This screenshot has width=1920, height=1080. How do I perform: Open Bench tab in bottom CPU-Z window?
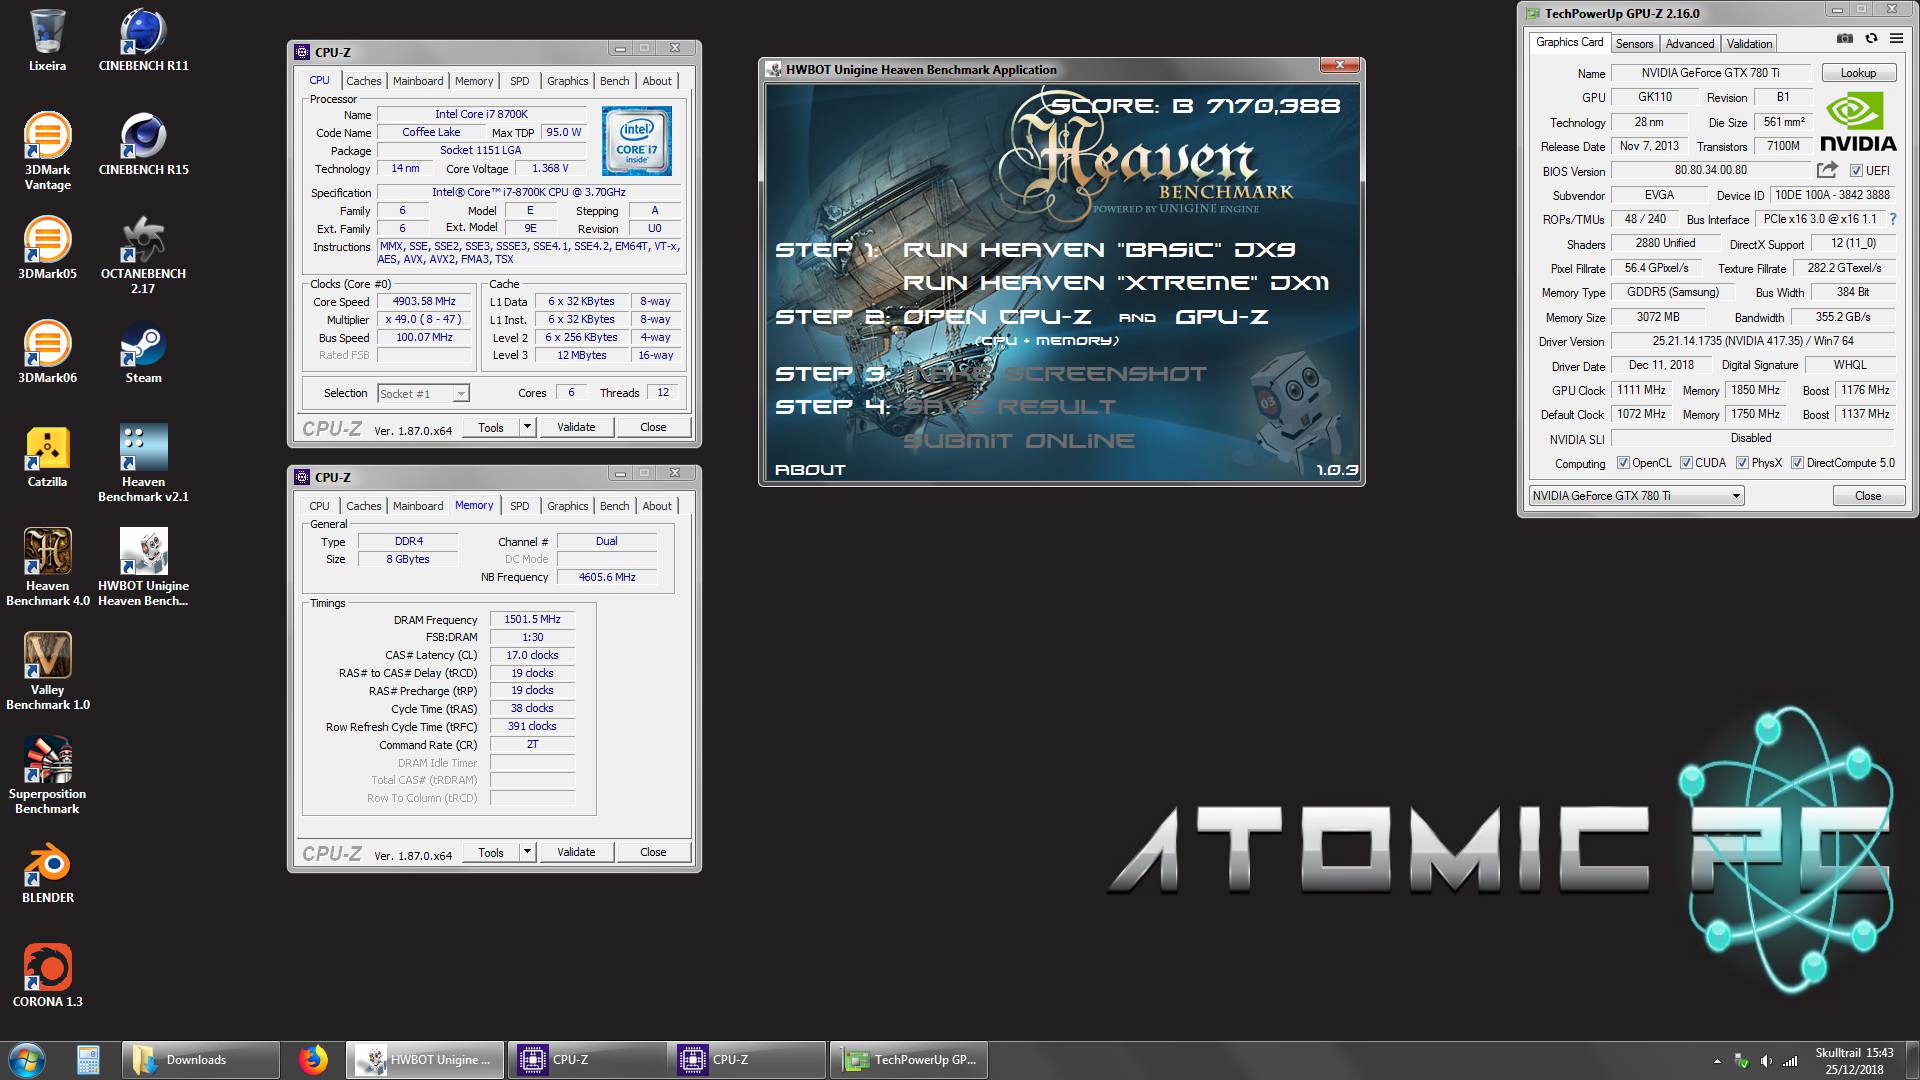[x=614, y=506]
